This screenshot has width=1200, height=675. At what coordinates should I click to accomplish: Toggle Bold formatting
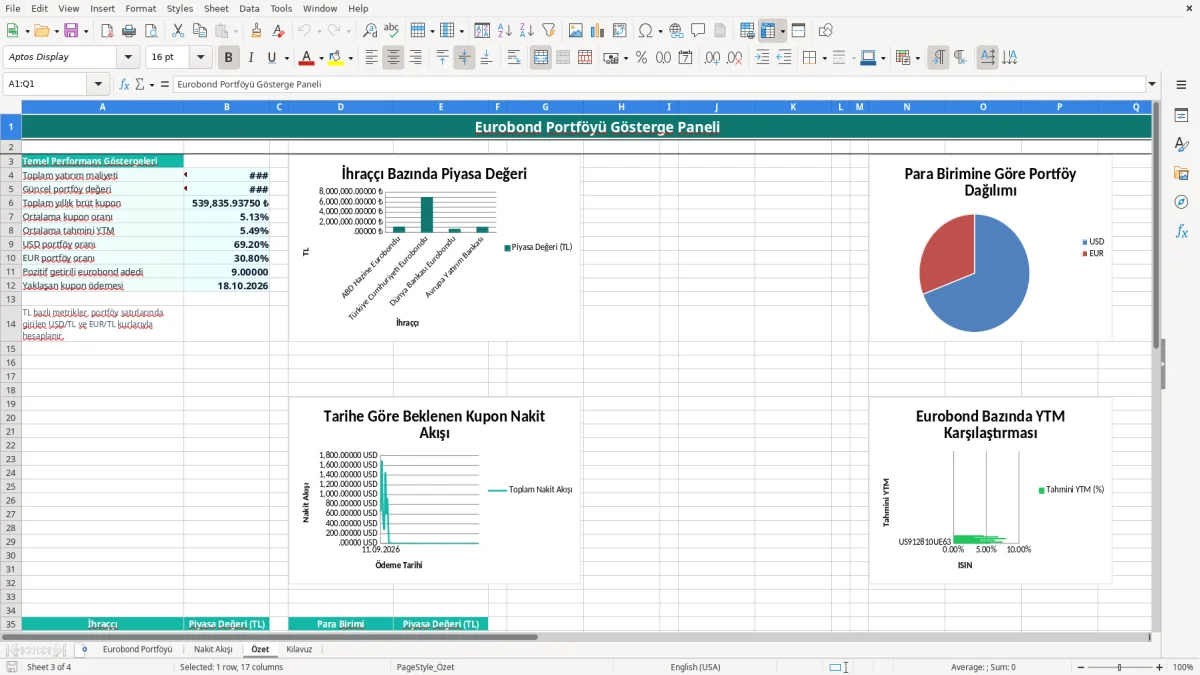click(x=228, y=57)
